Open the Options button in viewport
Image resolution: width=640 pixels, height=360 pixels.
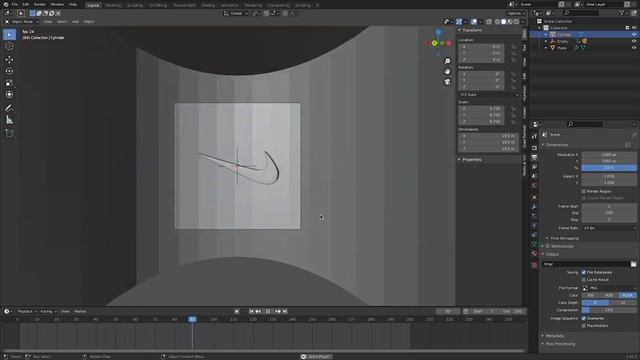click(x=515, y=13)
